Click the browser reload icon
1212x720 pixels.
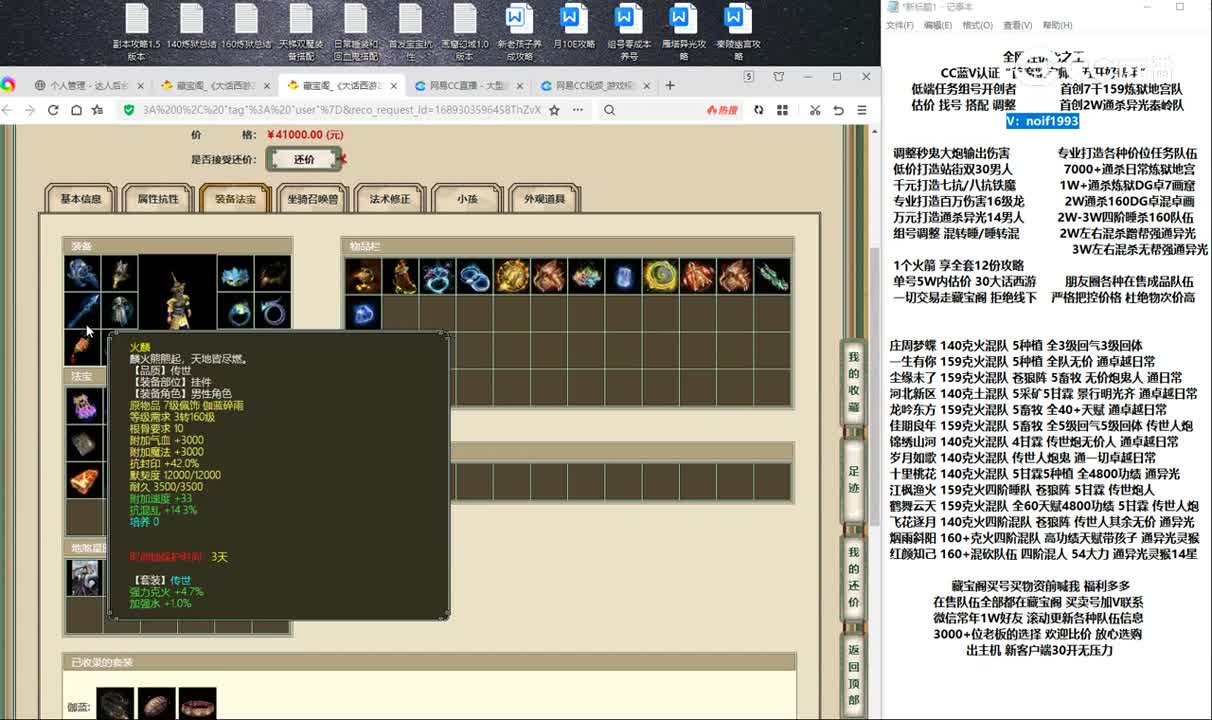(53, 110)
